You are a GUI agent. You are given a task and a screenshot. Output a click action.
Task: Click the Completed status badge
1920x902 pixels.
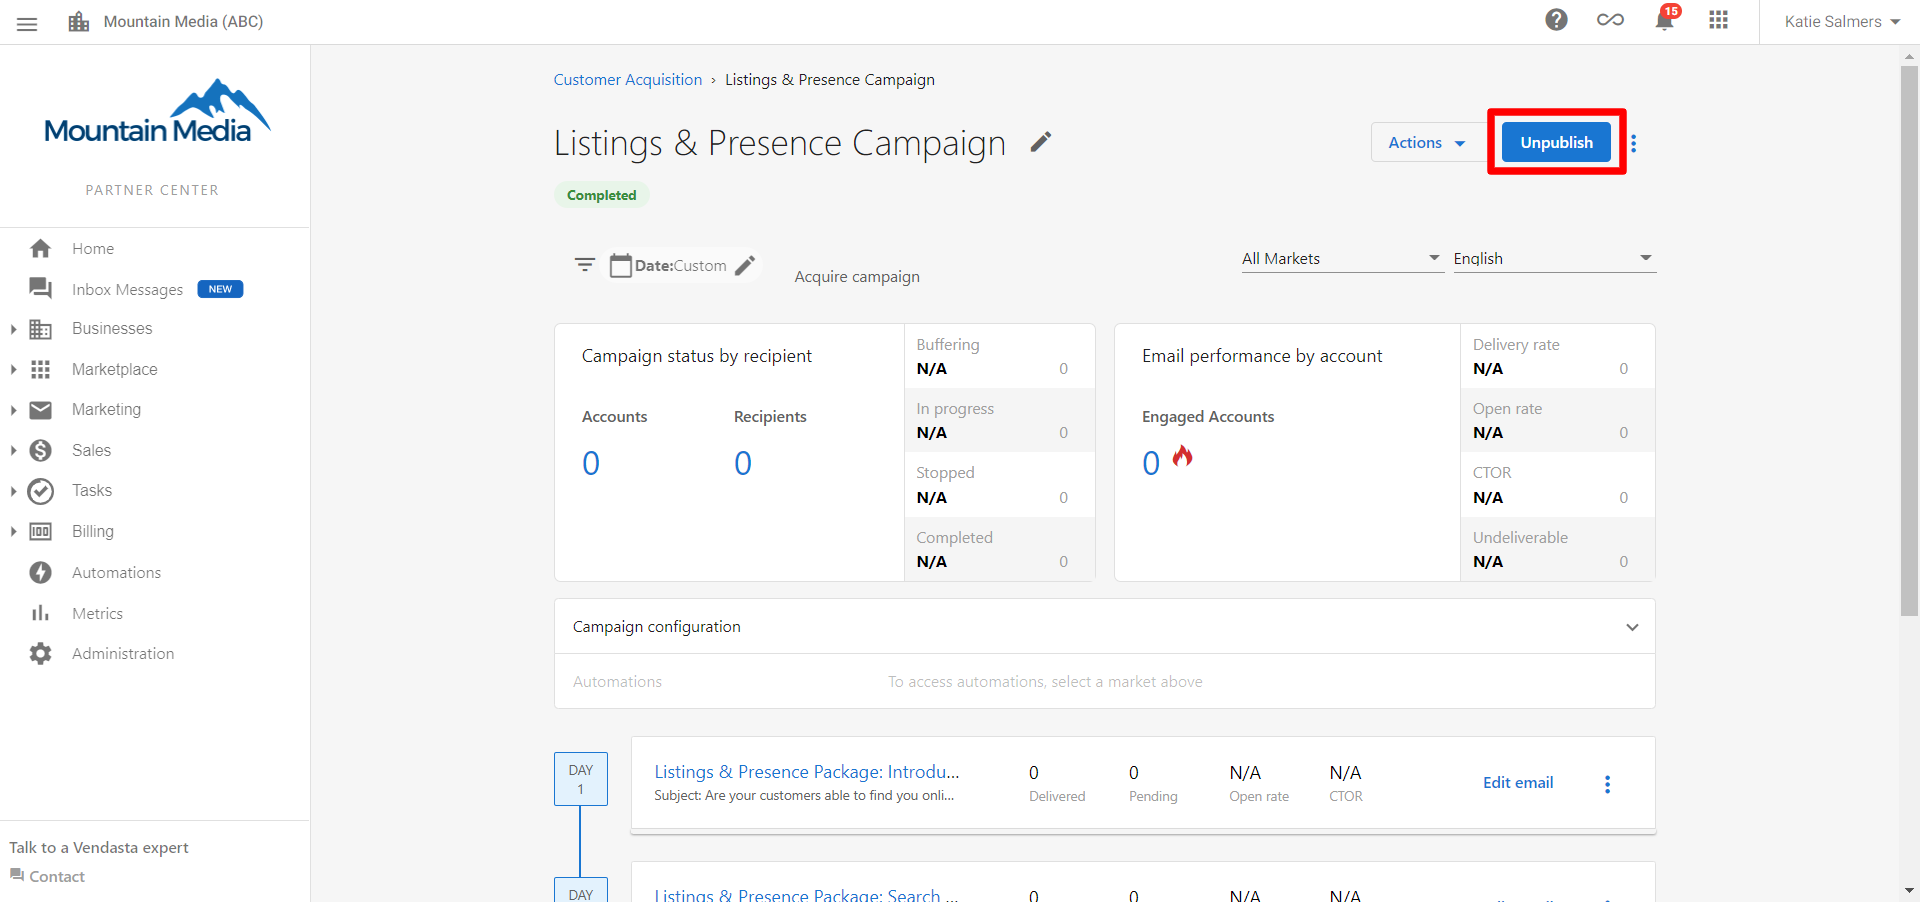pos(601,195)
